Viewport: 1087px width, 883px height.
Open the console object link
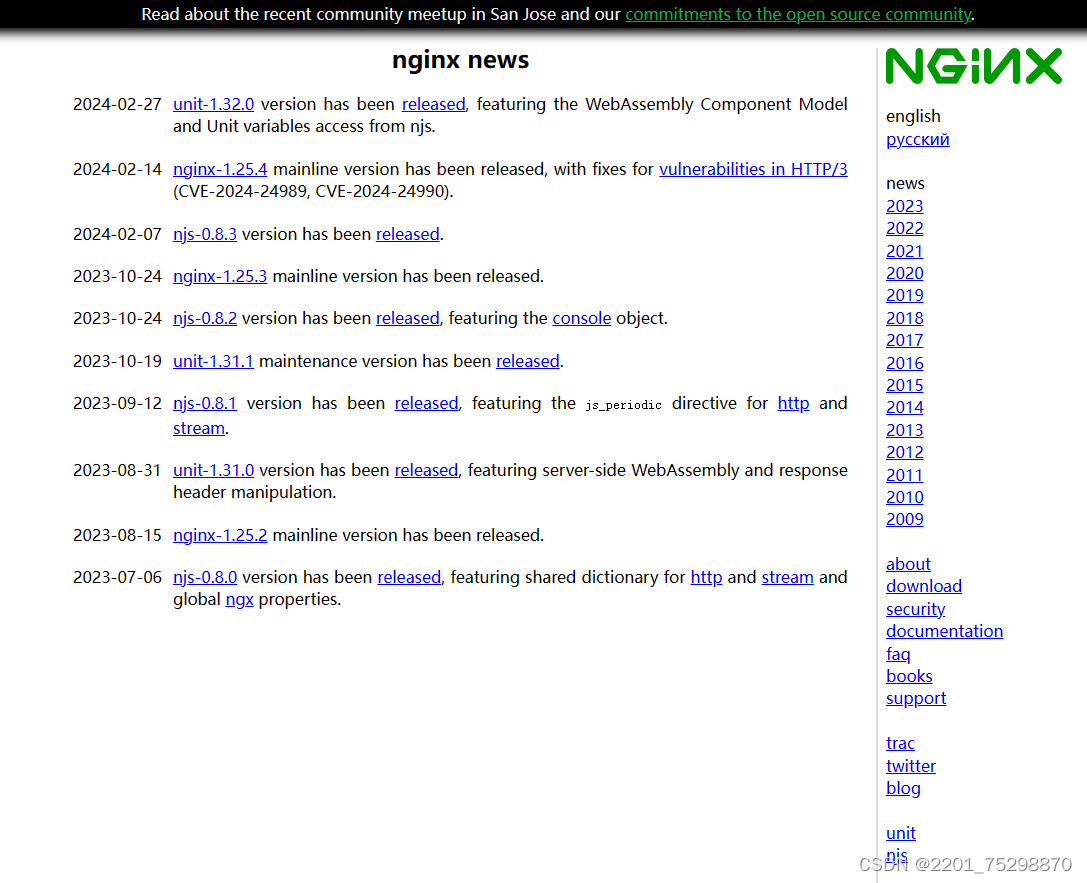(582, 318)
